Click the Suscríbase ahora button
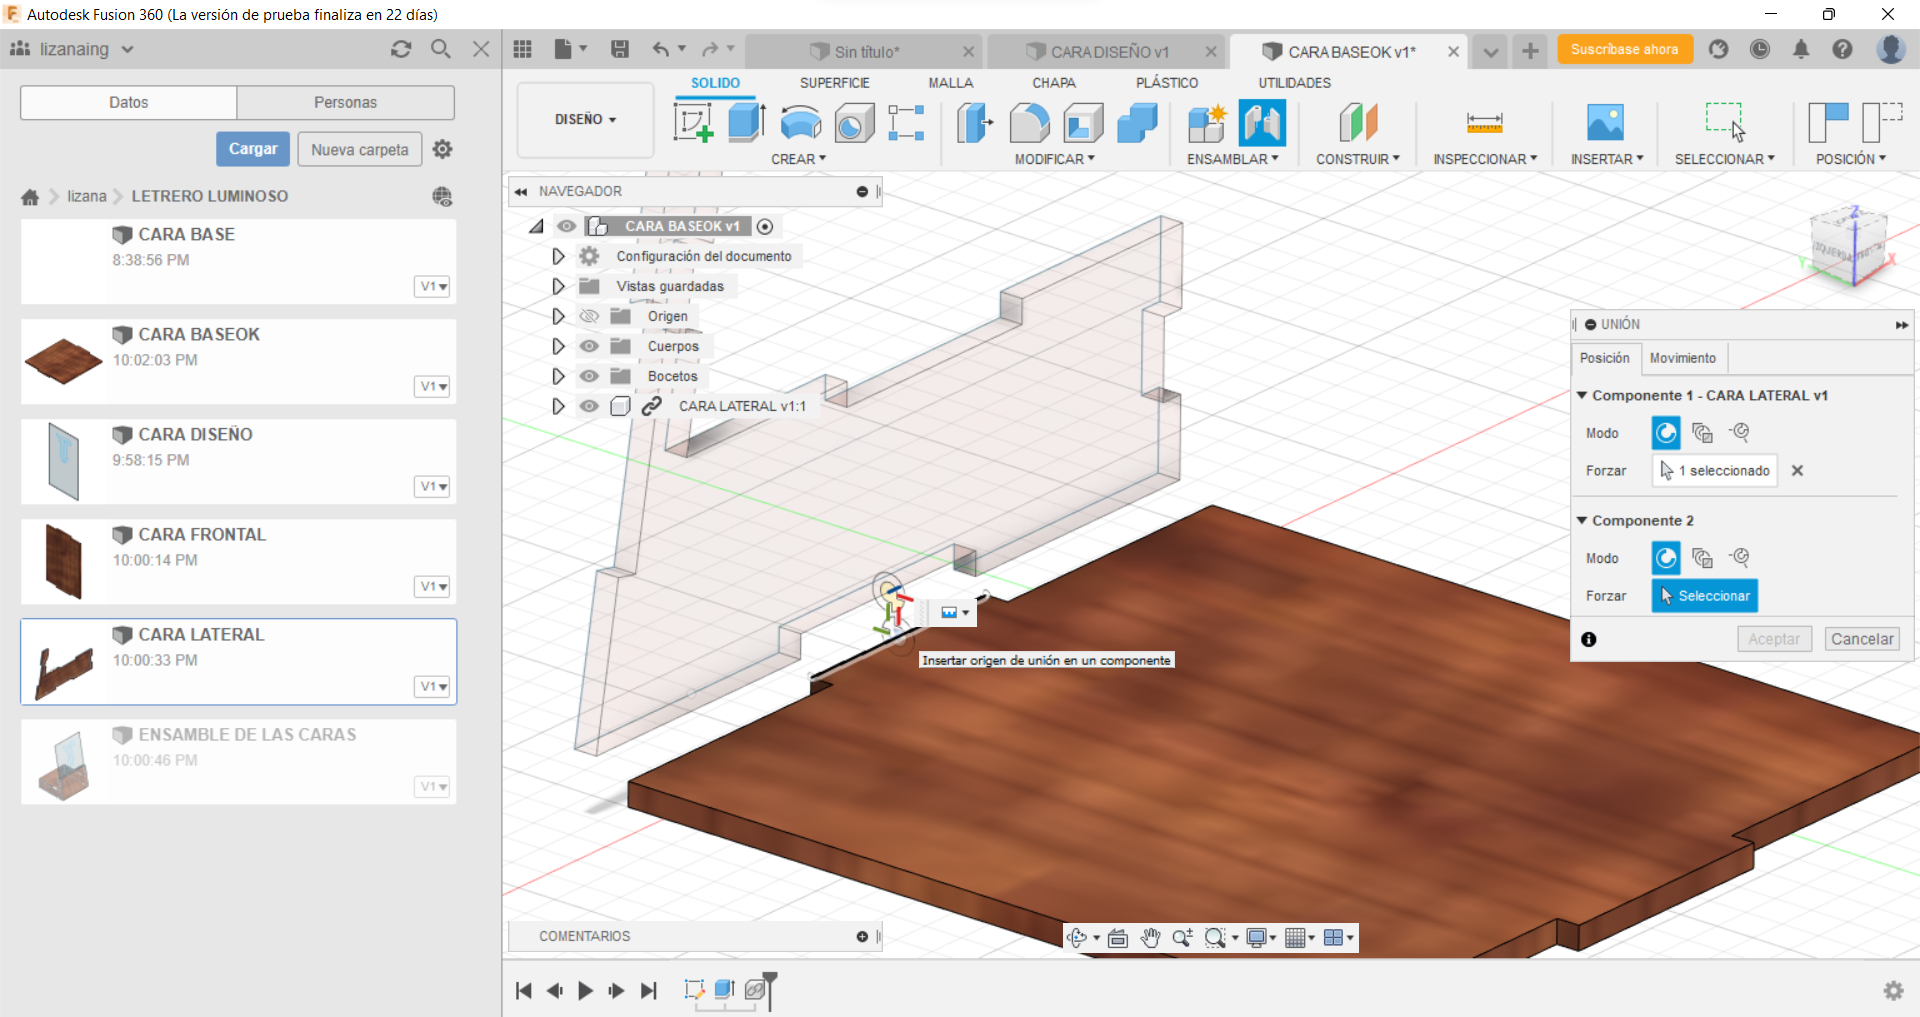This screenshot has width=1920, height=1017. click(x=1624, y=49)
